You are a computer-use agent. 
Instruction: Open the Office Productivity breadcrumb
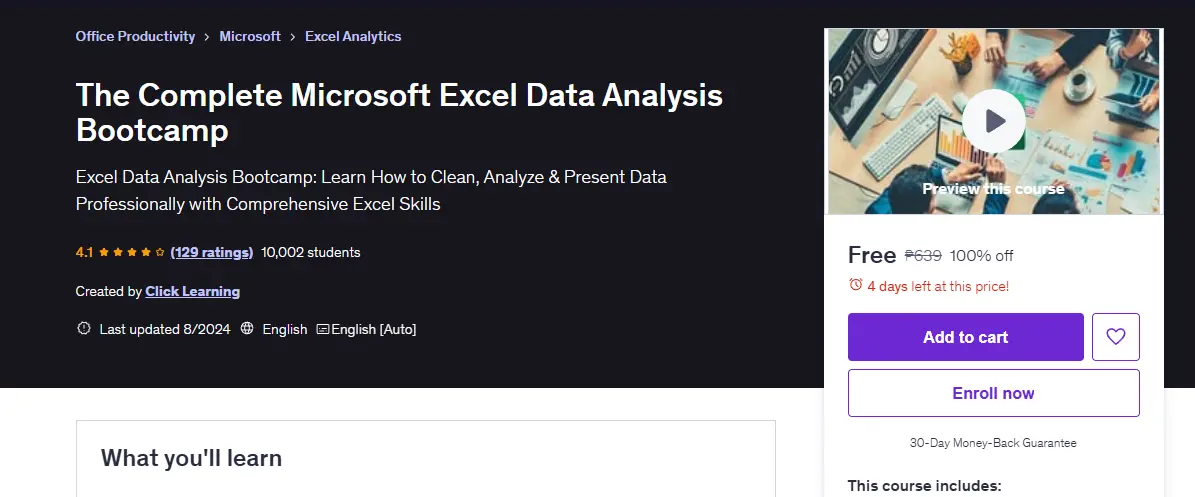click(135, 36)
